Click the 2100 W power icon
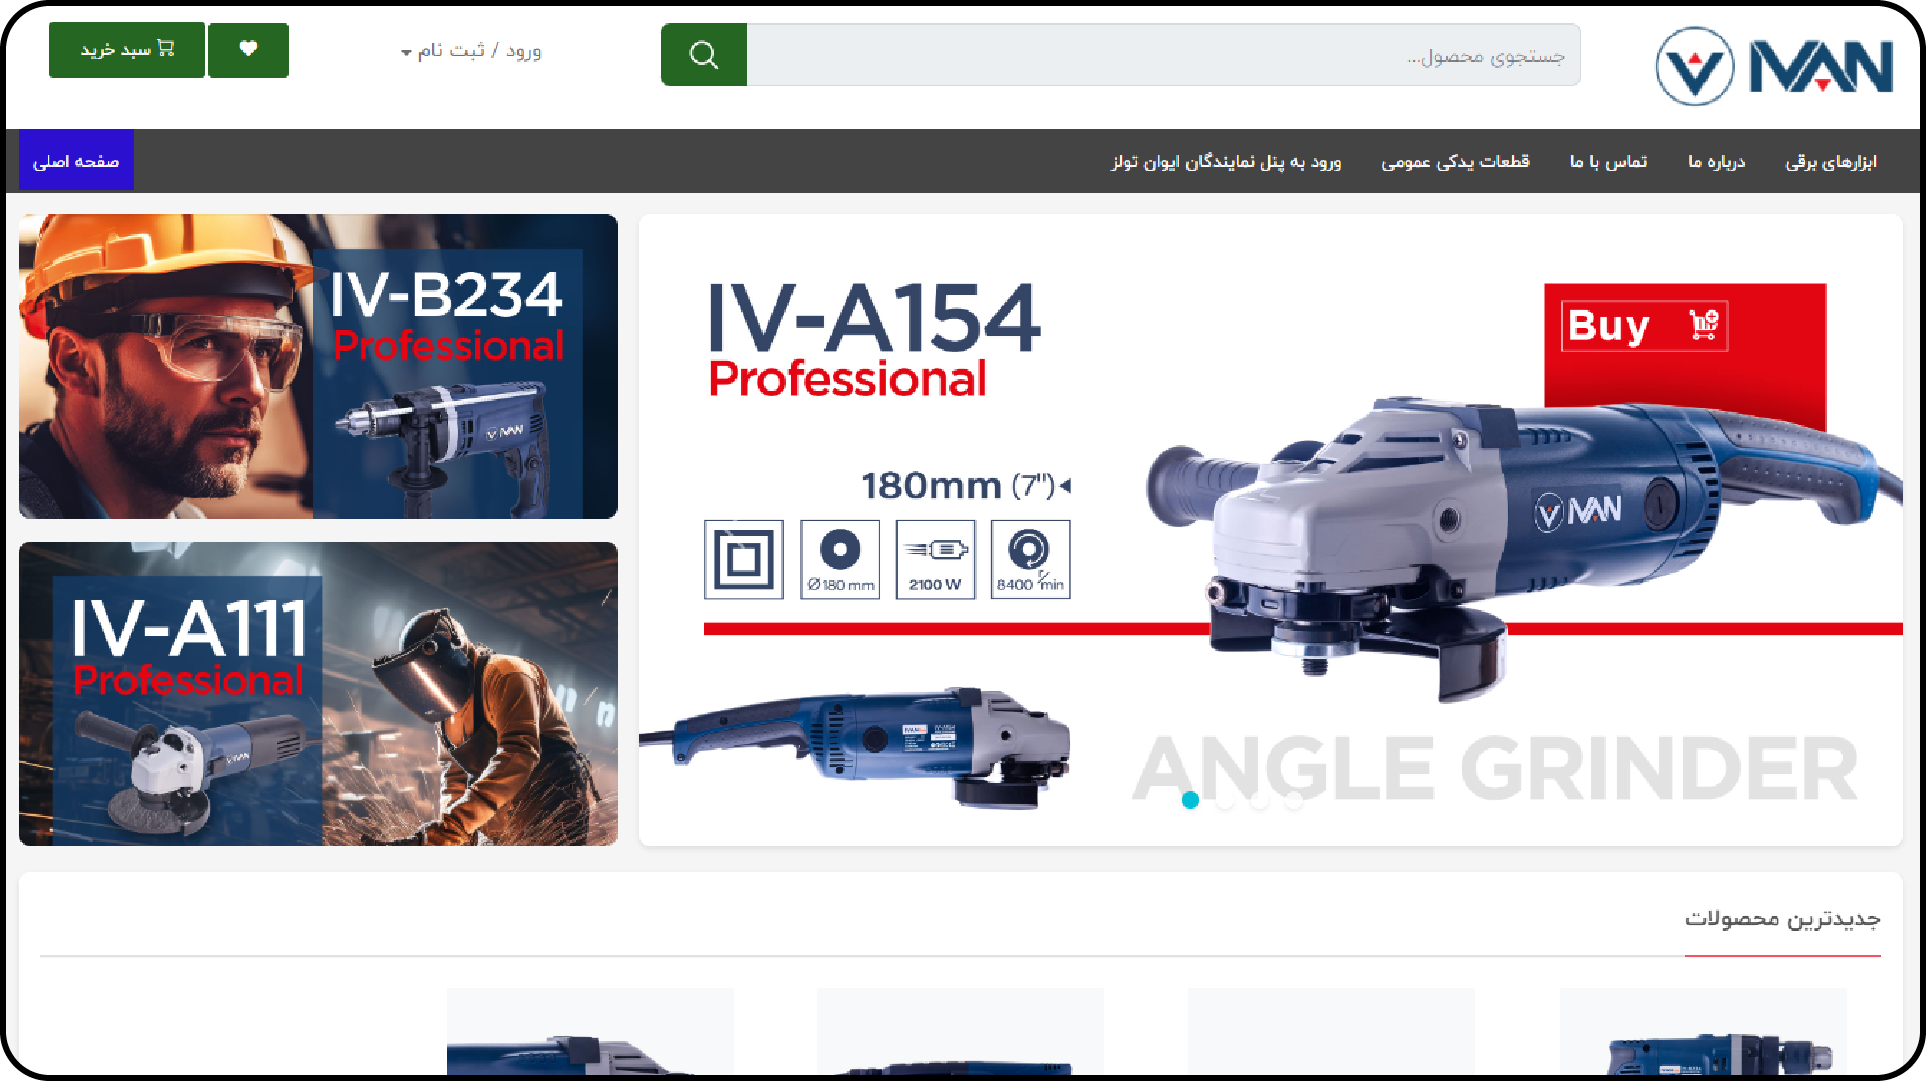Image resolution: width=1926 pixels, height=1081 pixels. 935,559
